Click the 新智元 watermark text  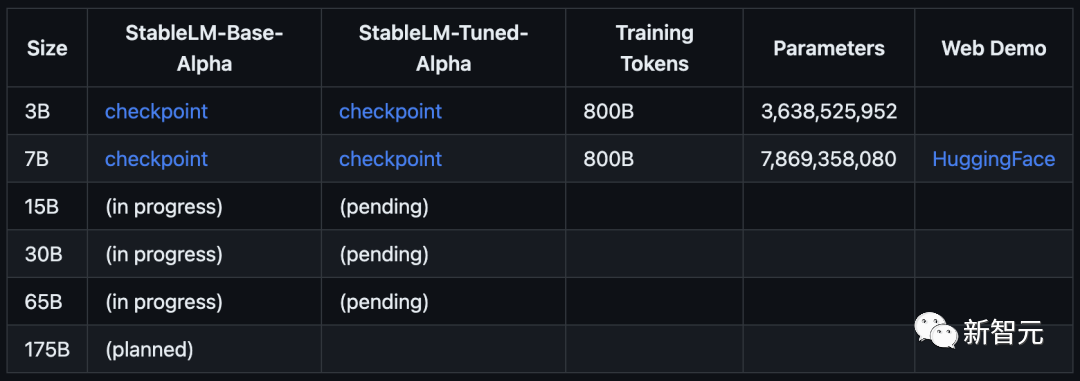(x=1003, y=332)
